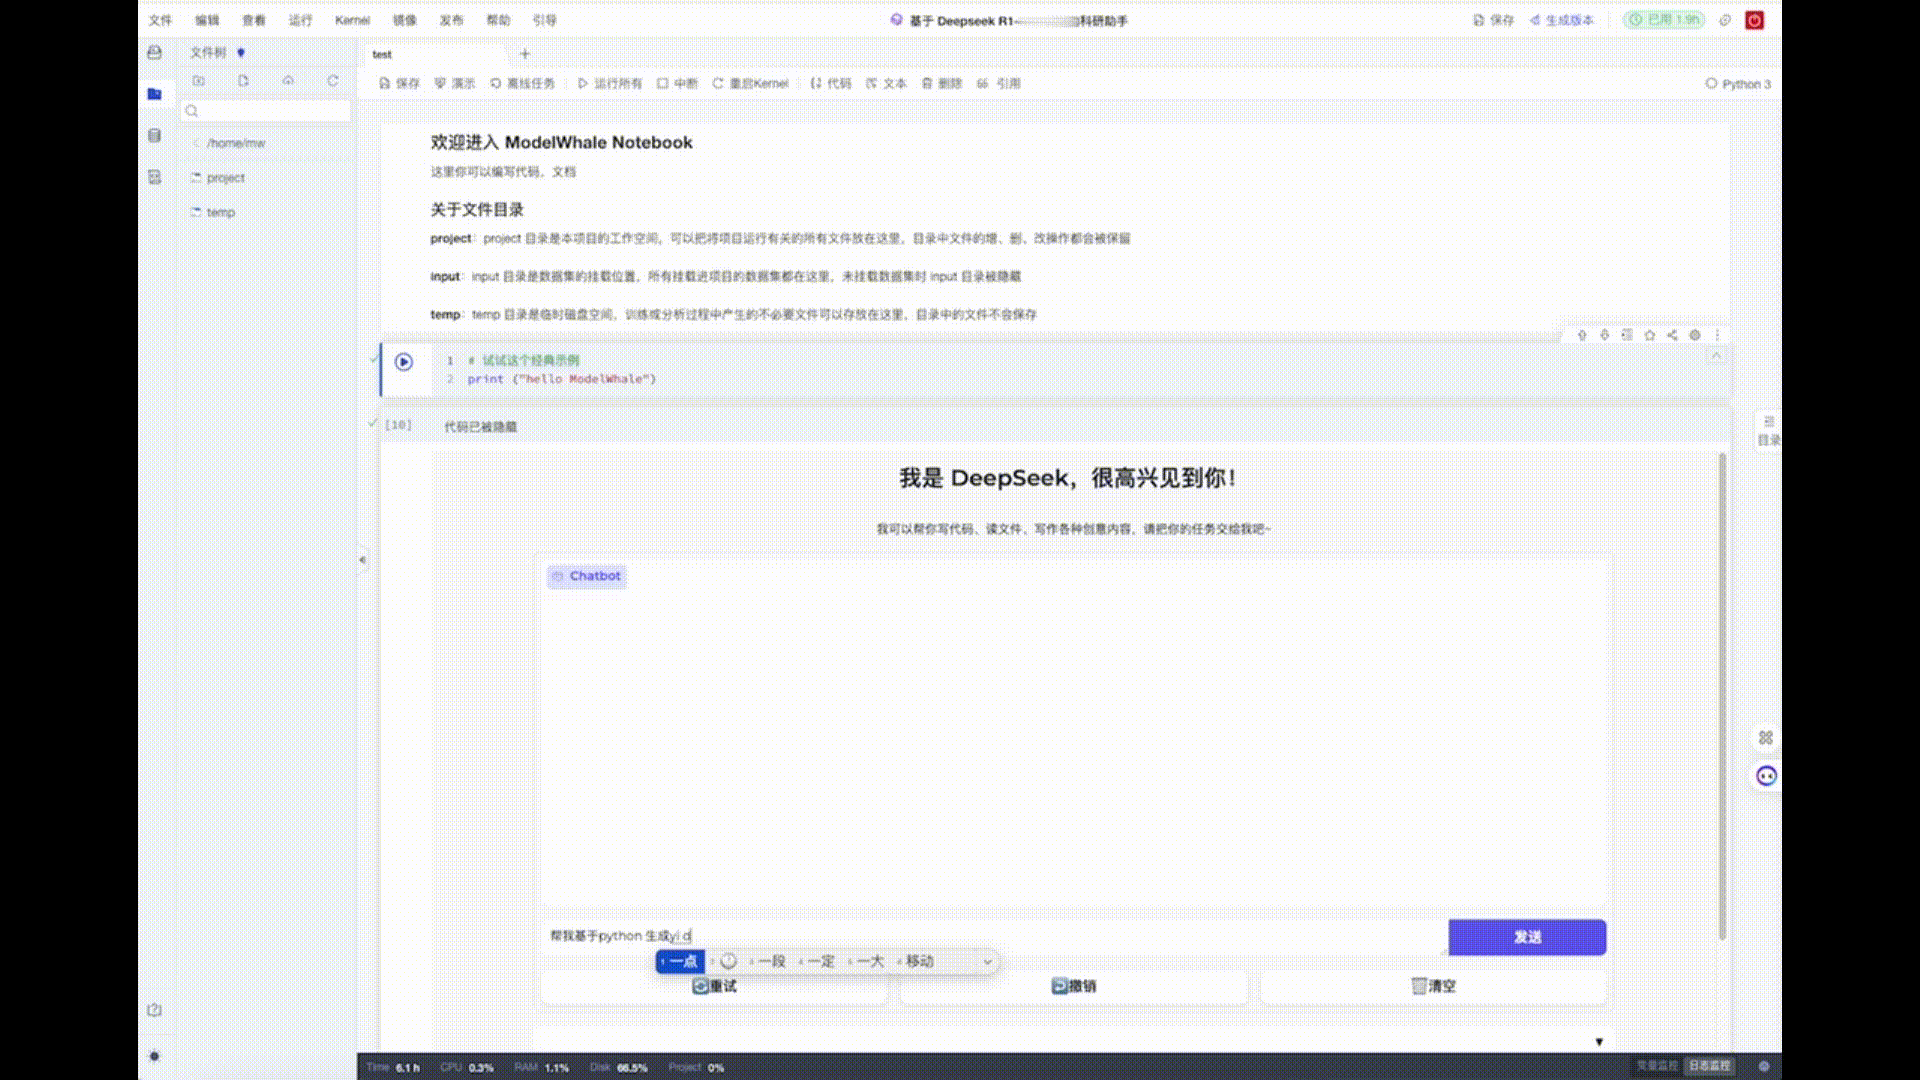Click the 演示 toolbar button
The height and width of the screenshot is (1080, 1920).
point(455,83)
